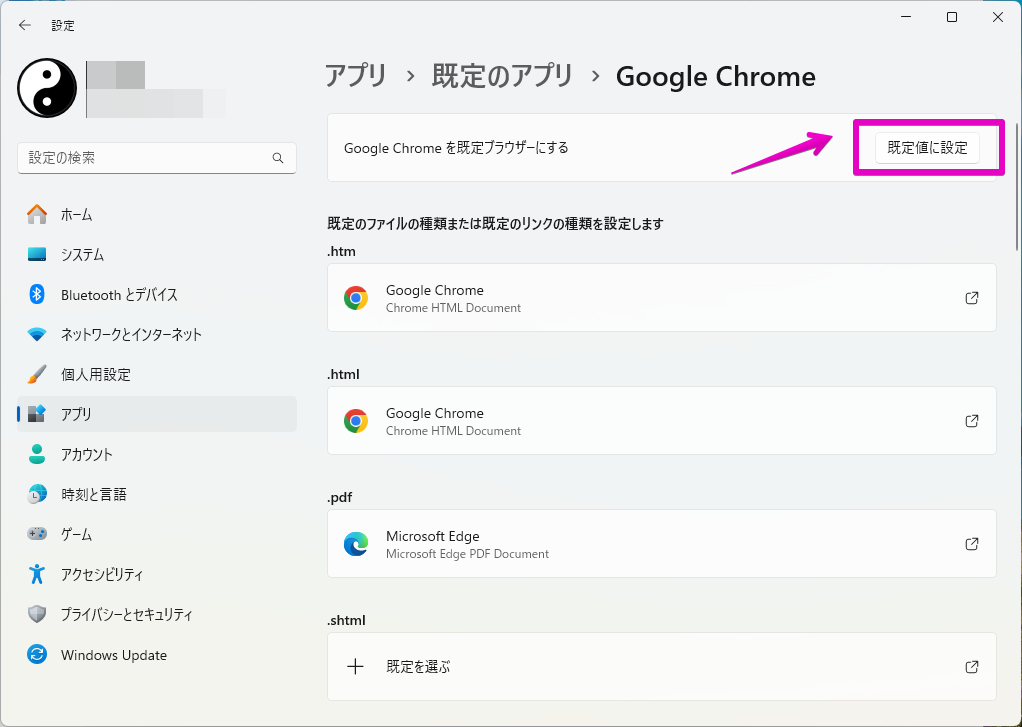
Task: Click the .htm file type label
Action: pyautogui.click(x=342, y=251)
